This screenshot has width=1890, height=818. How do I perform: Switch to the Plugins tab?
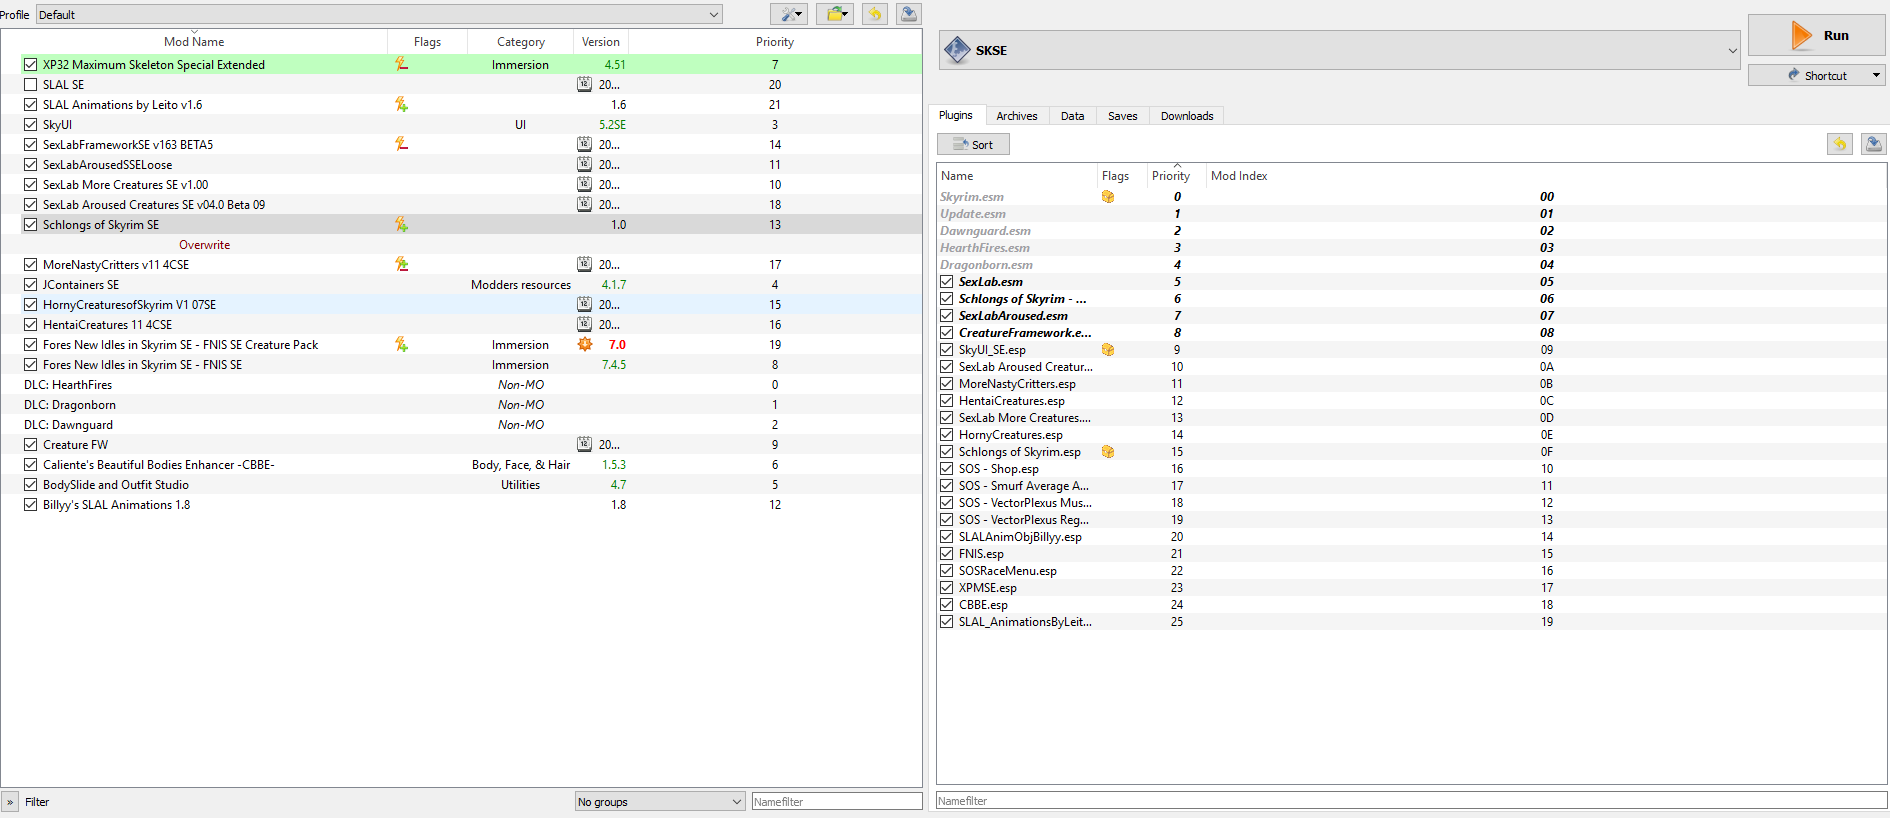pyautogui.click(x=956, y=115)
